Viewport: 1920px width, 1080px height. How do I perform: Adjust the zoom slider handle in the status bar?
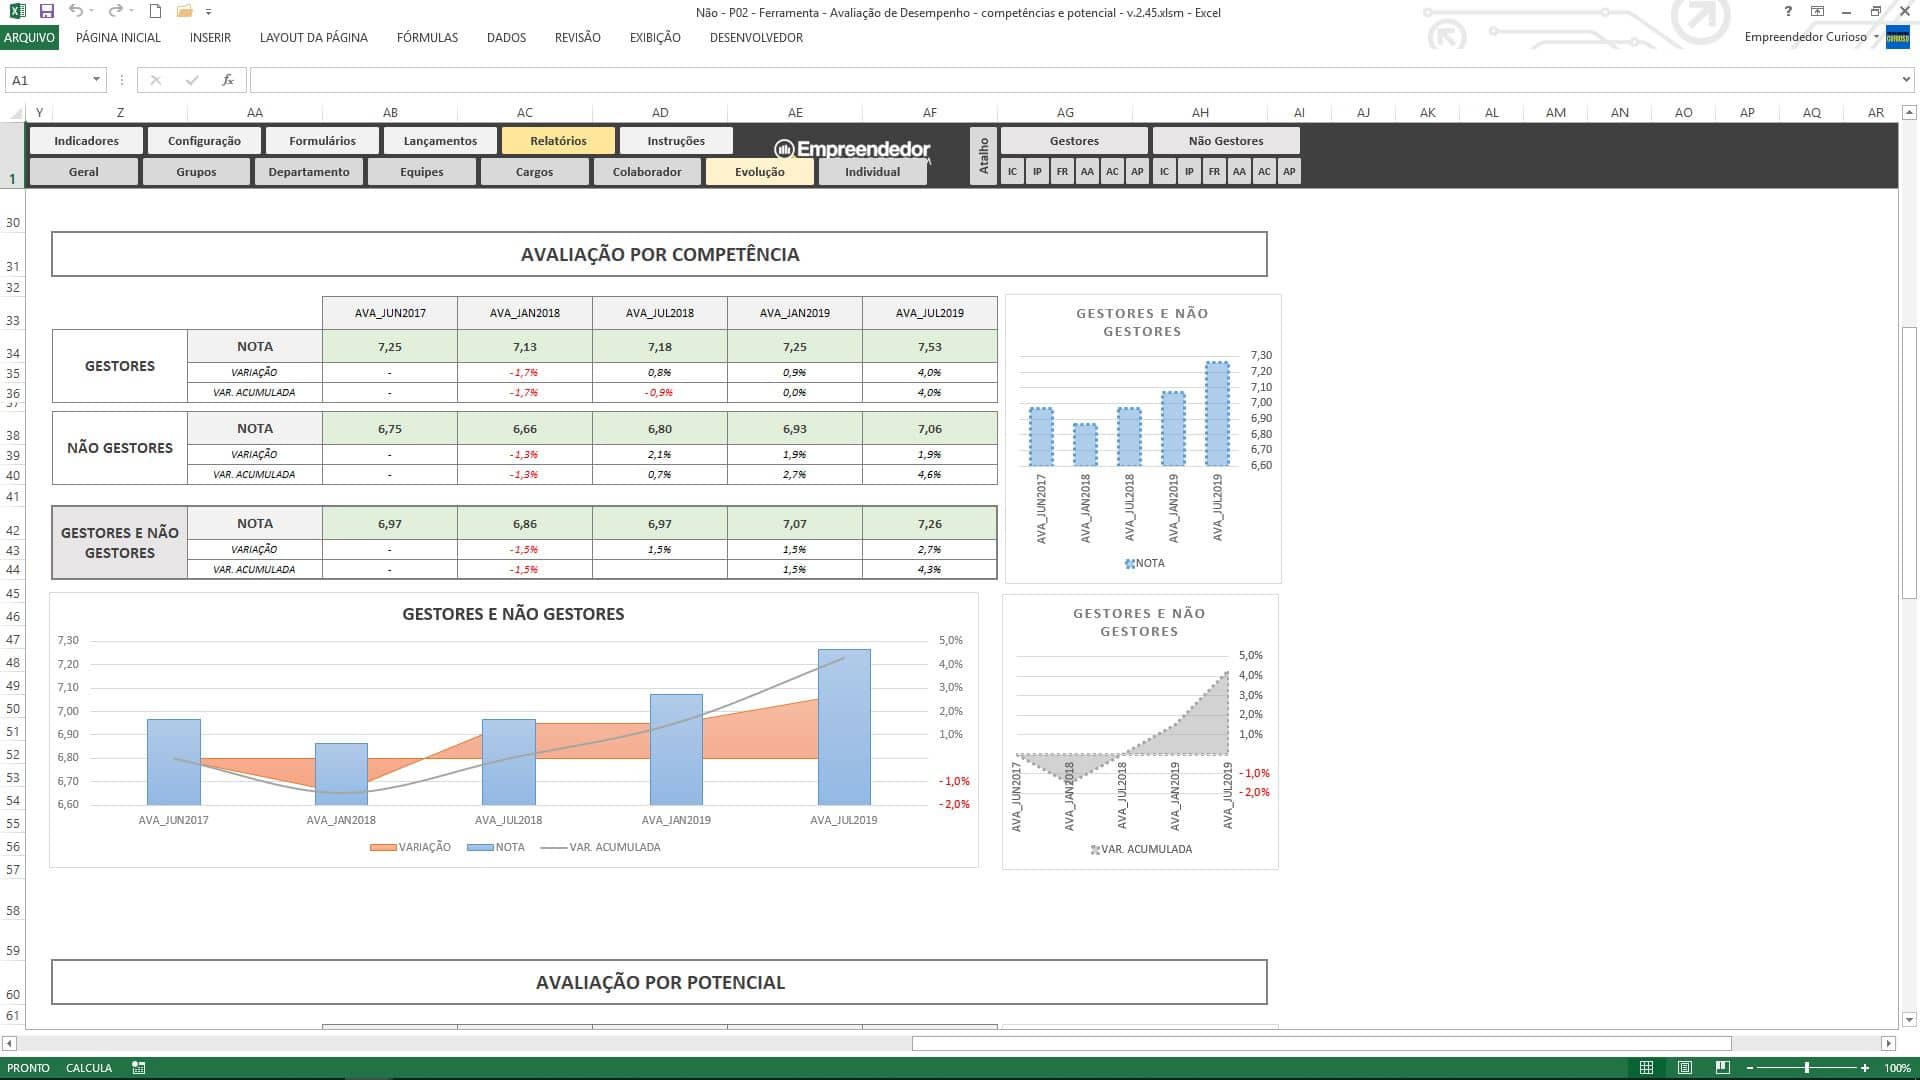[1807, 1068]
